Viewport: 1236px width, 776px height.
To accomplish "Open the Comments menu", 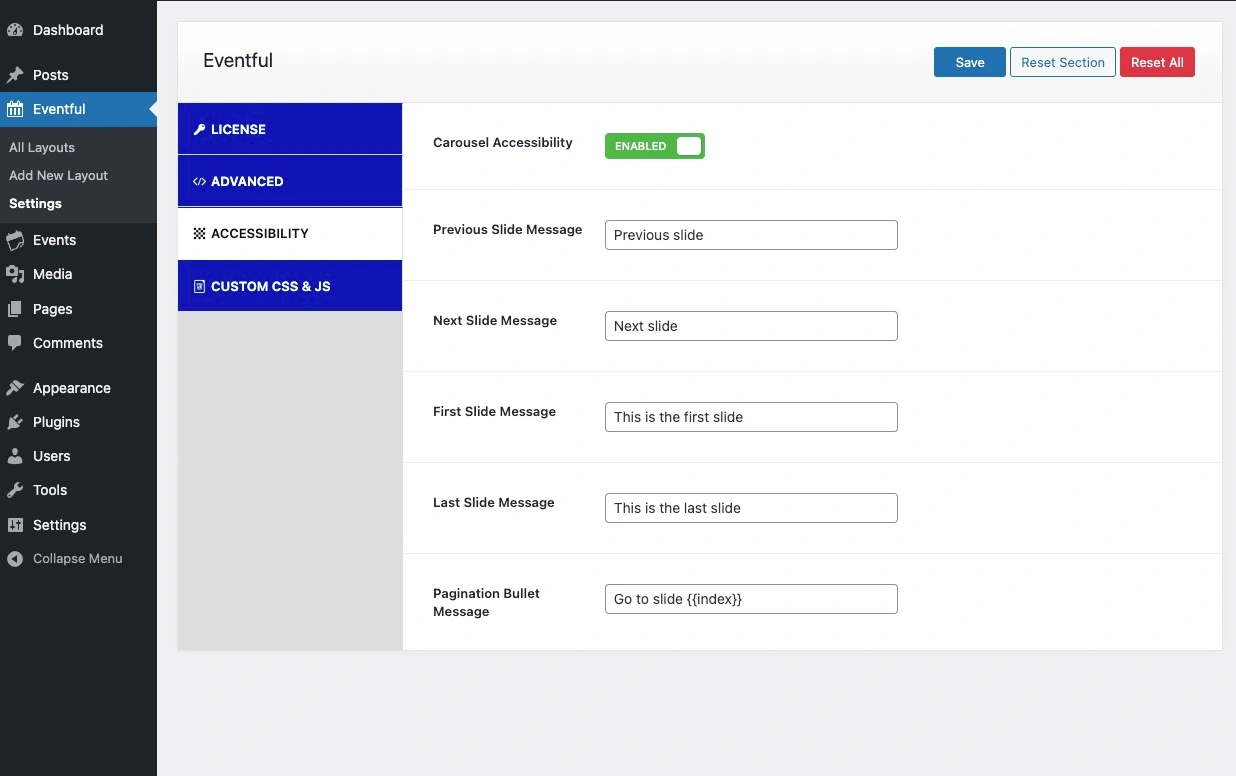I will [x=78, y=343].
